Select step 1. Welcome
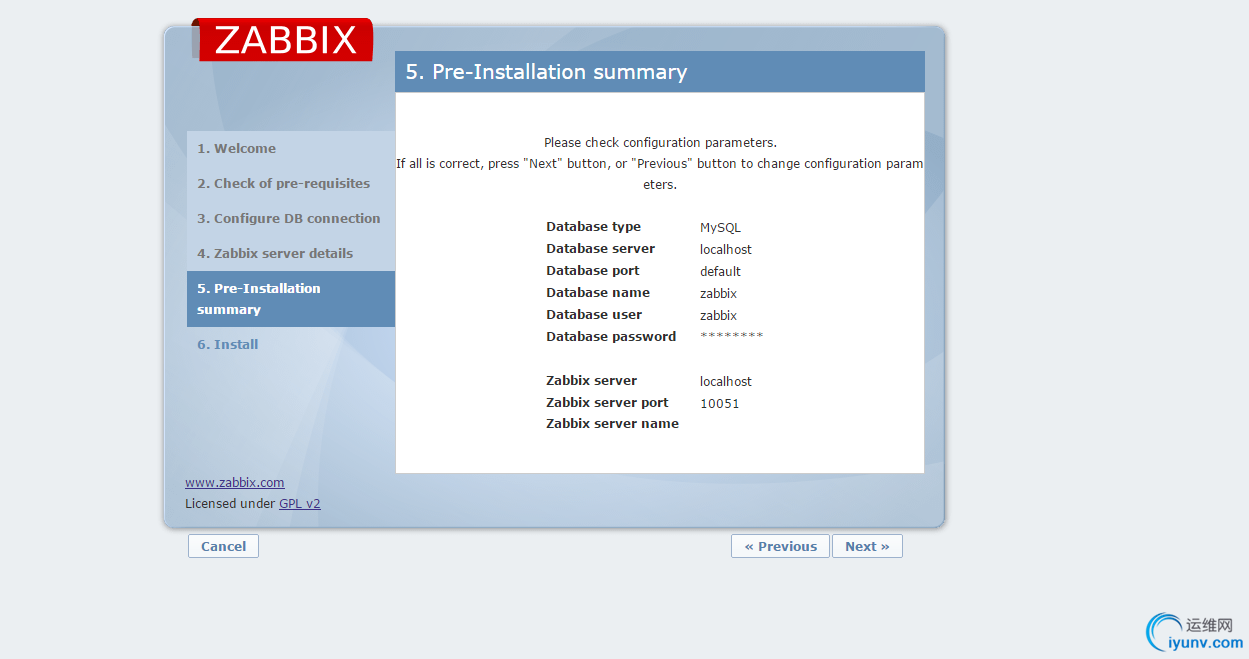The height and width of the screenshot is (659, 1249). click(291, 148)
